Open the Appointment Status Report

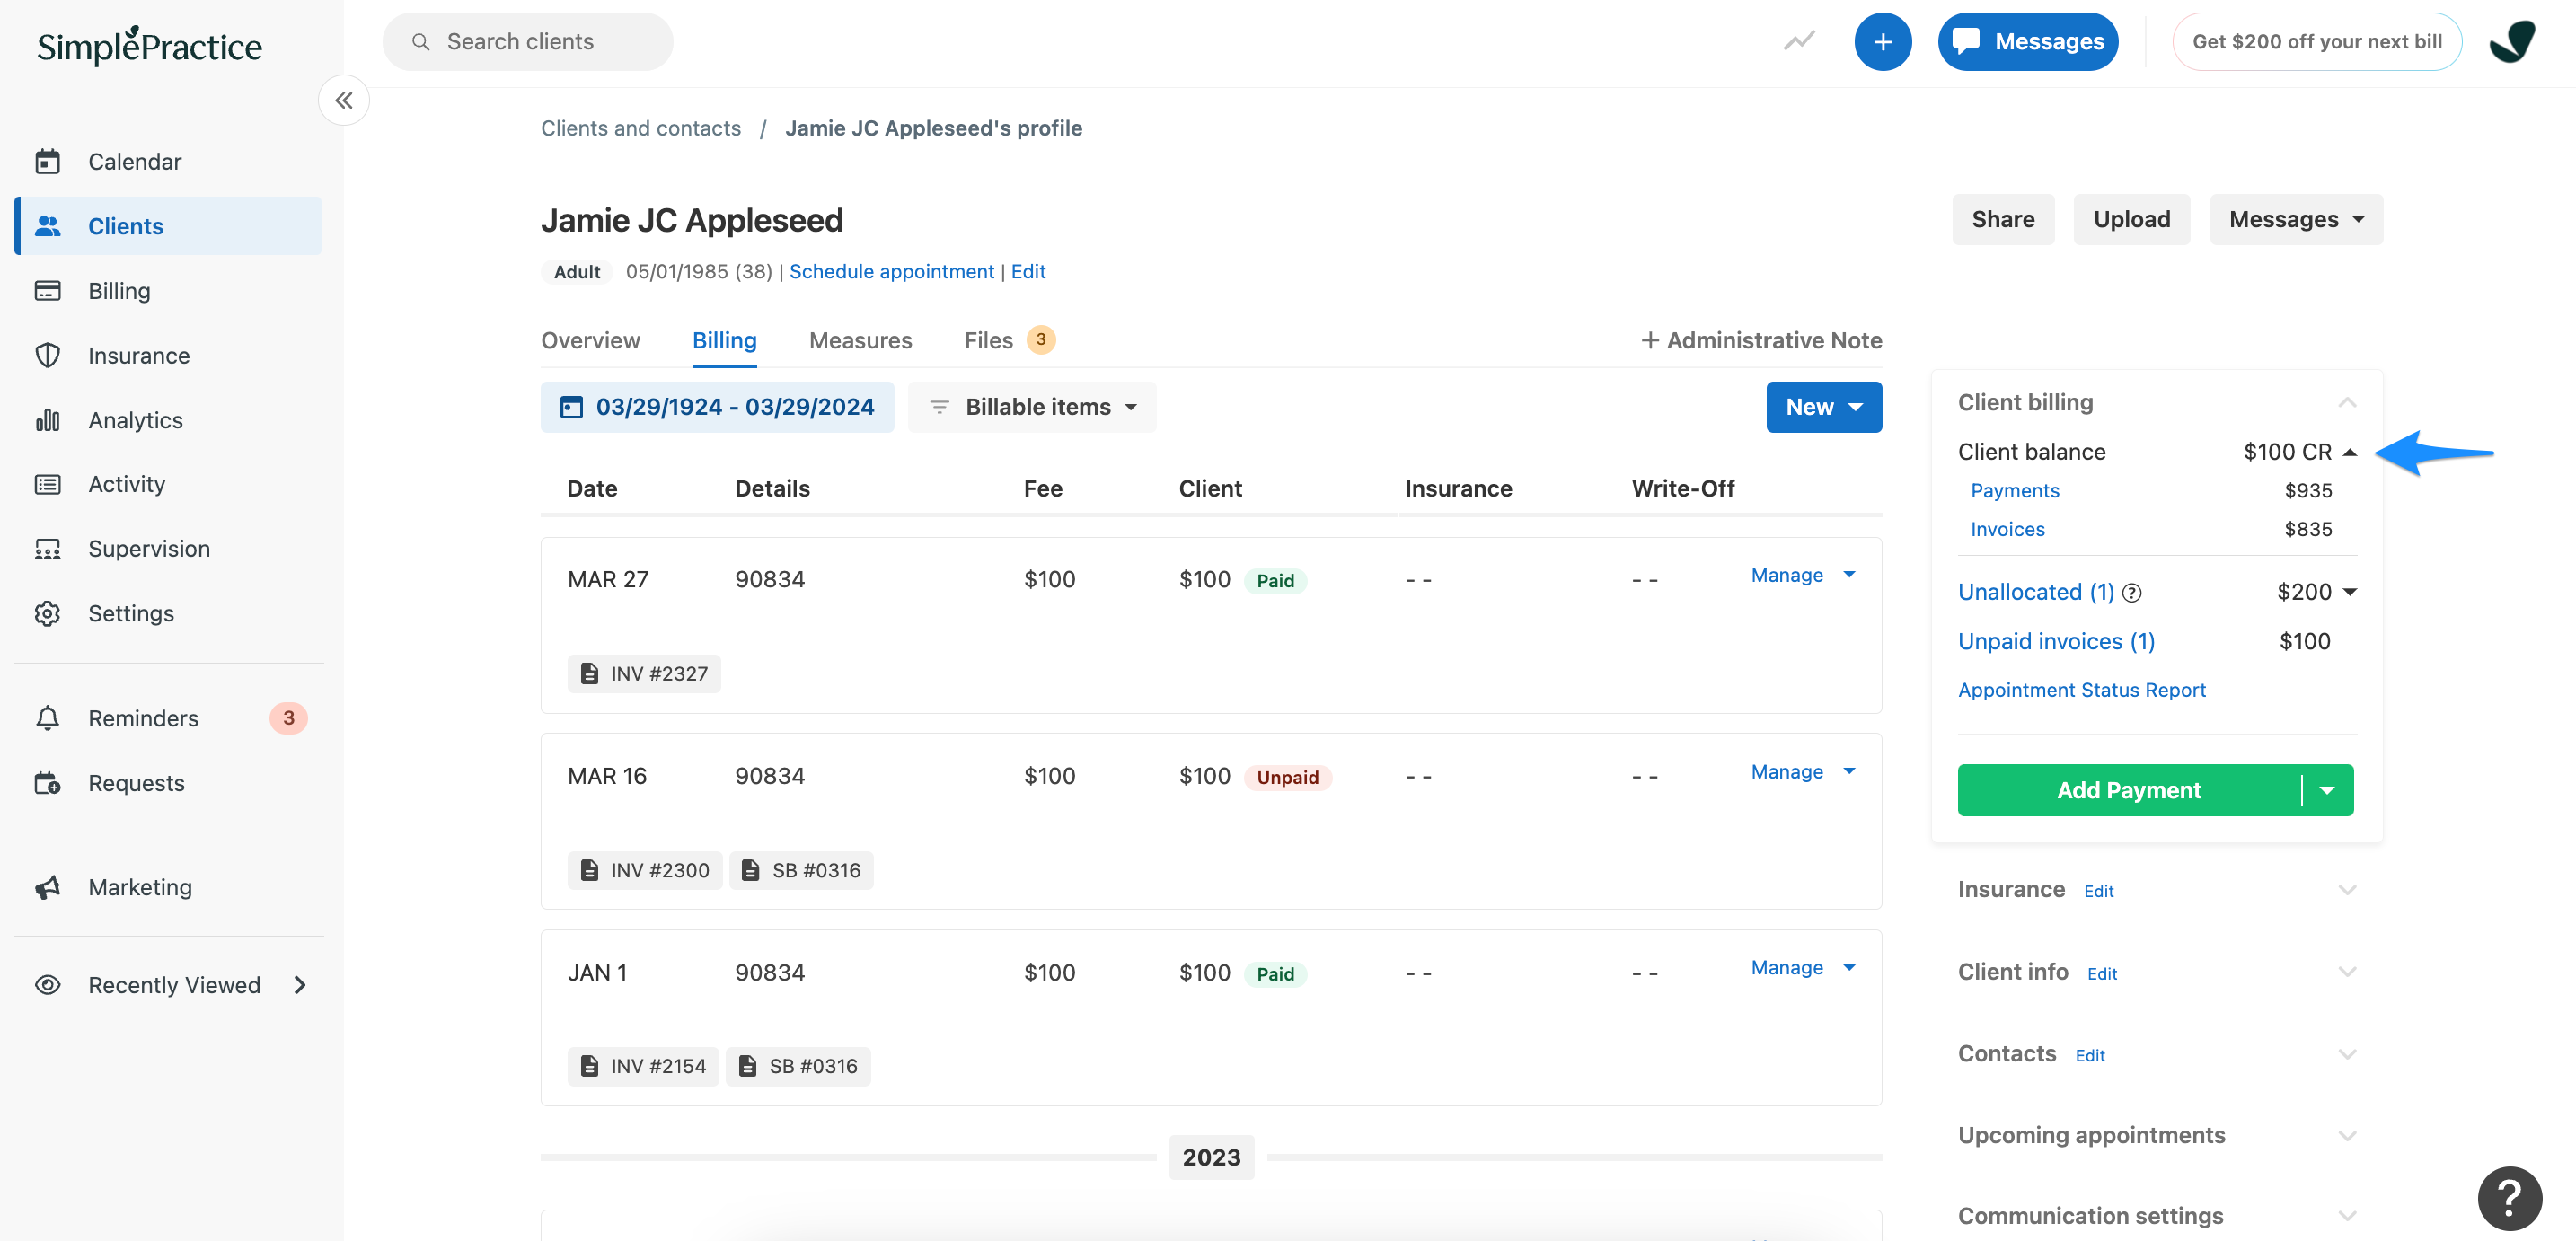pyautogui.click(x=2081, y=689)
